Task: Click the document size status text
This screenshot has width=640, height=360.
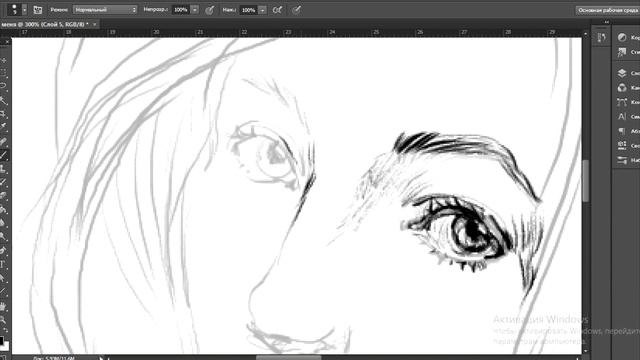Action: pyautogui.click(x=54, y=358)
